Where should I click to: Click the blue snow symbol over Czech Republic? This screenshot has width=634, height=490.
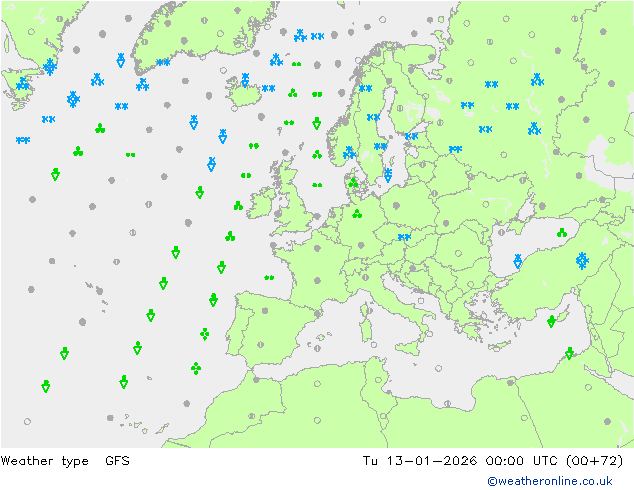(404, 237)
